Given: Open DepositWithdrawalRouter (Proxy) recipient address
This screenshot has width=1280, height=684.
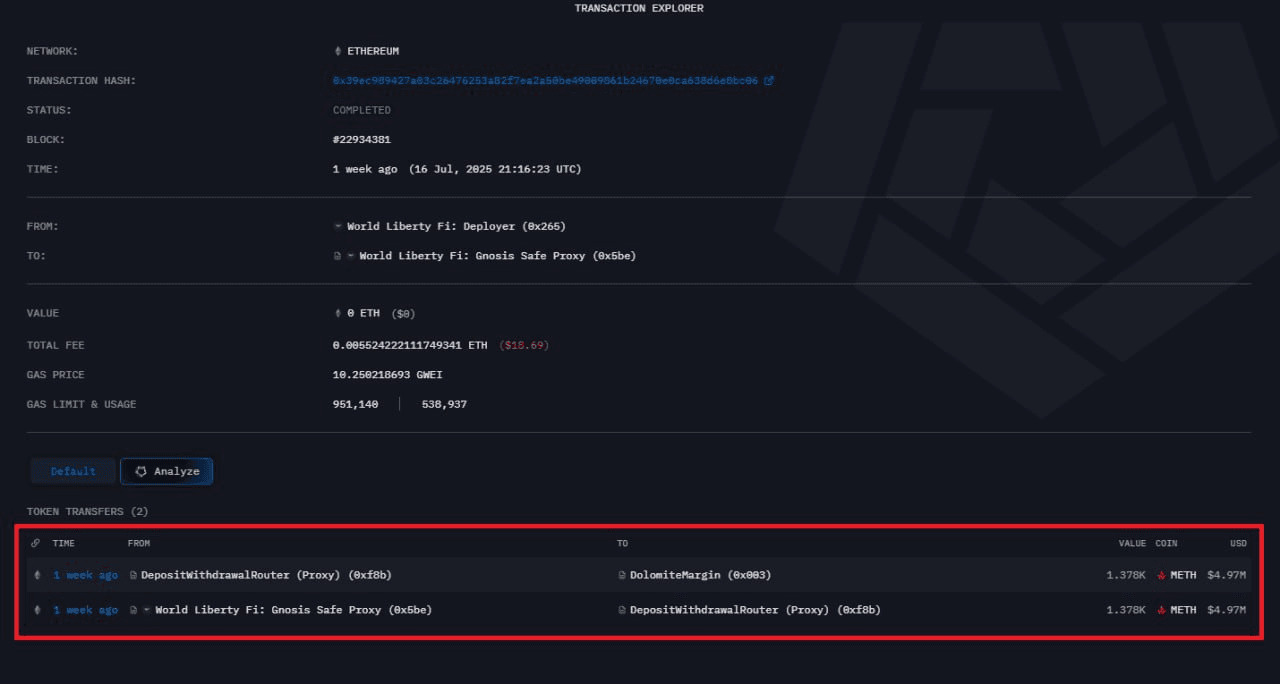Looking at the screenshot, I should point(755,610).
